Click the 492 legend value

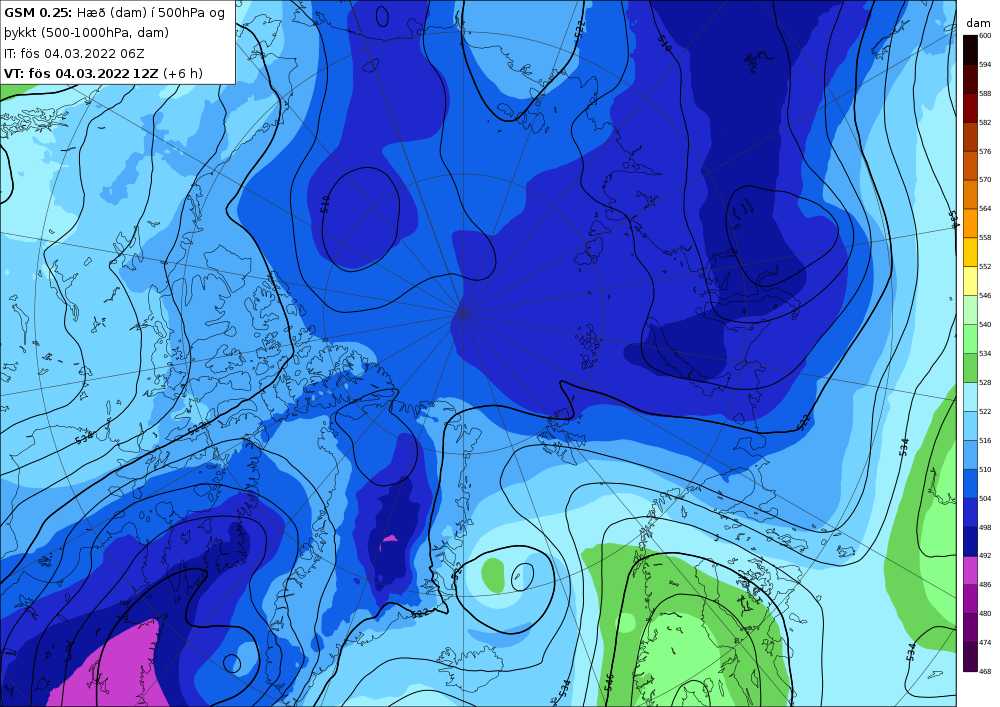click(985, 555)
